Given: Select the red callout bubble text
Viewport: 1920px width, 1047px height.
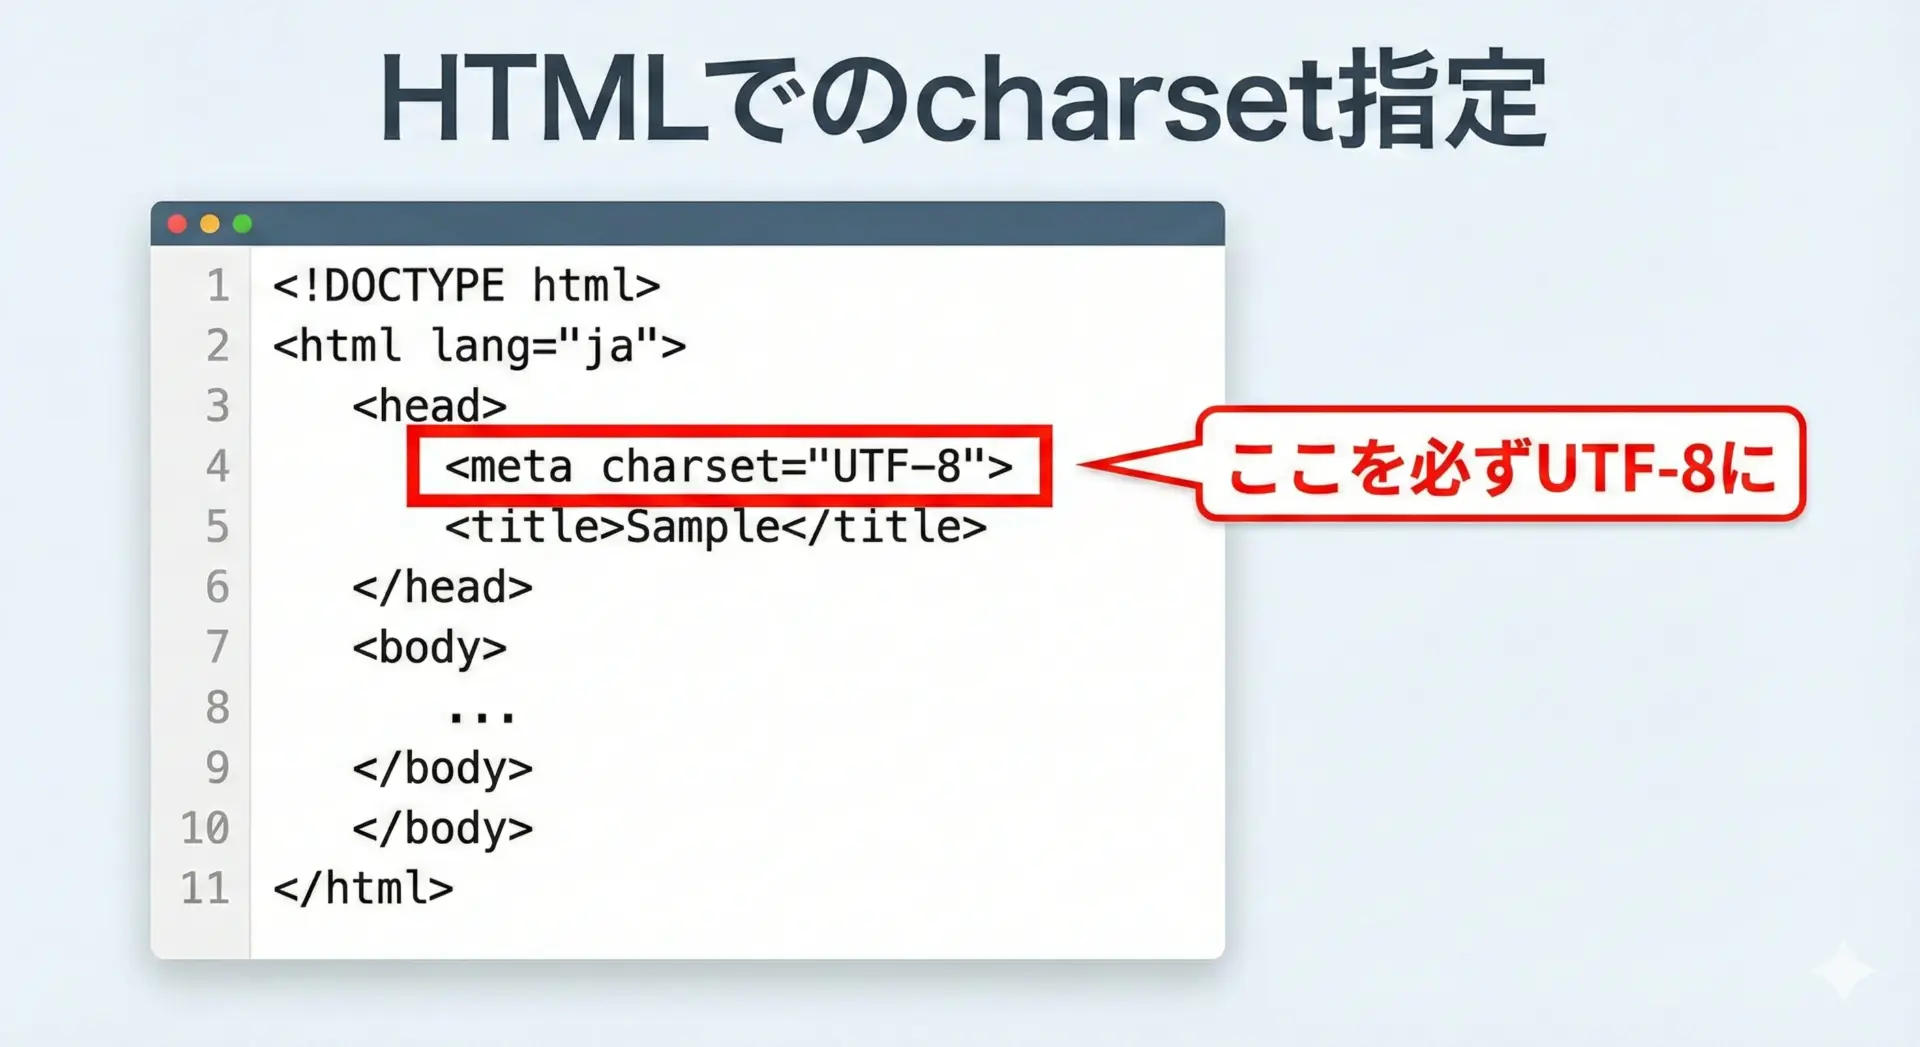Looking at the screenshot, I should (1500, 466).
